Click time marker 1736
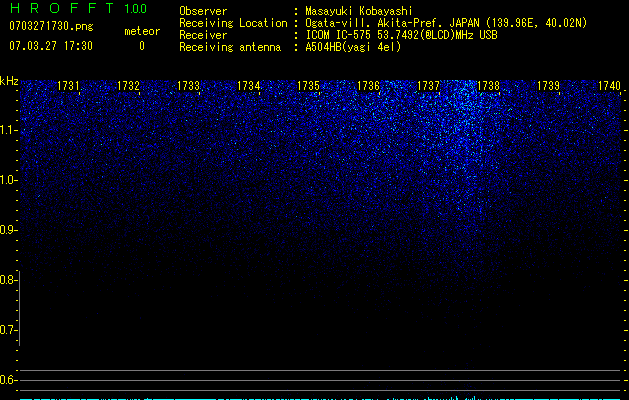Viewport: 629px width, 400px height. [368, 86]
